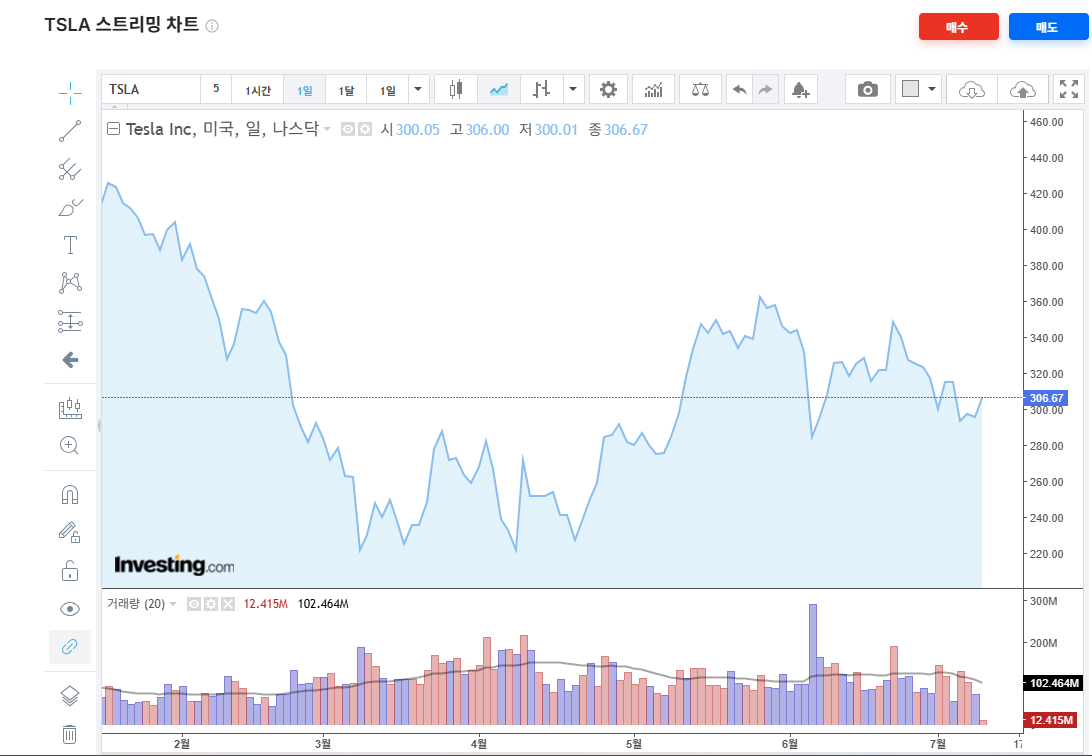This screenshot has width=1092, height=756.
Task: Switch to area line chart style
Action: [x=499, y=89]
